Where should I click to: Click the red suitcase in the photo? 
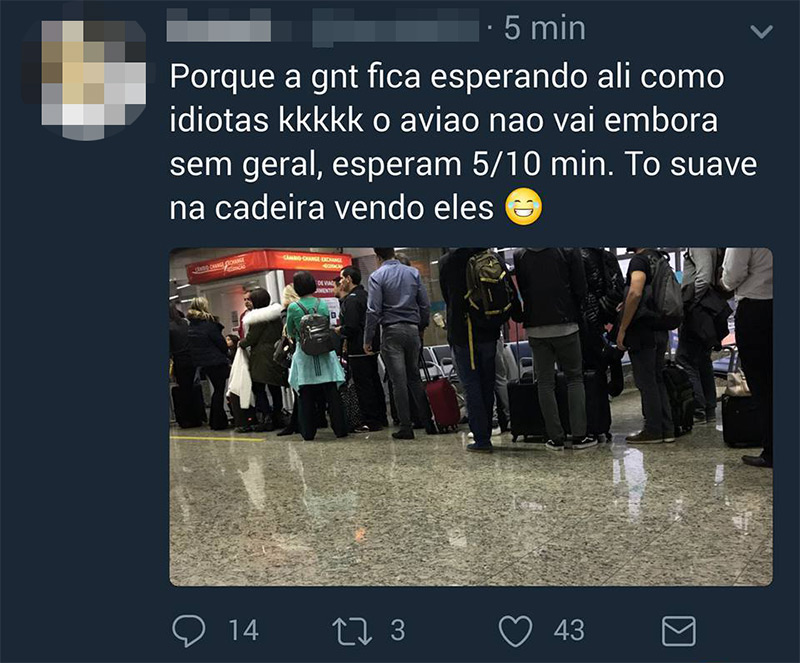(x=442, y=403)
